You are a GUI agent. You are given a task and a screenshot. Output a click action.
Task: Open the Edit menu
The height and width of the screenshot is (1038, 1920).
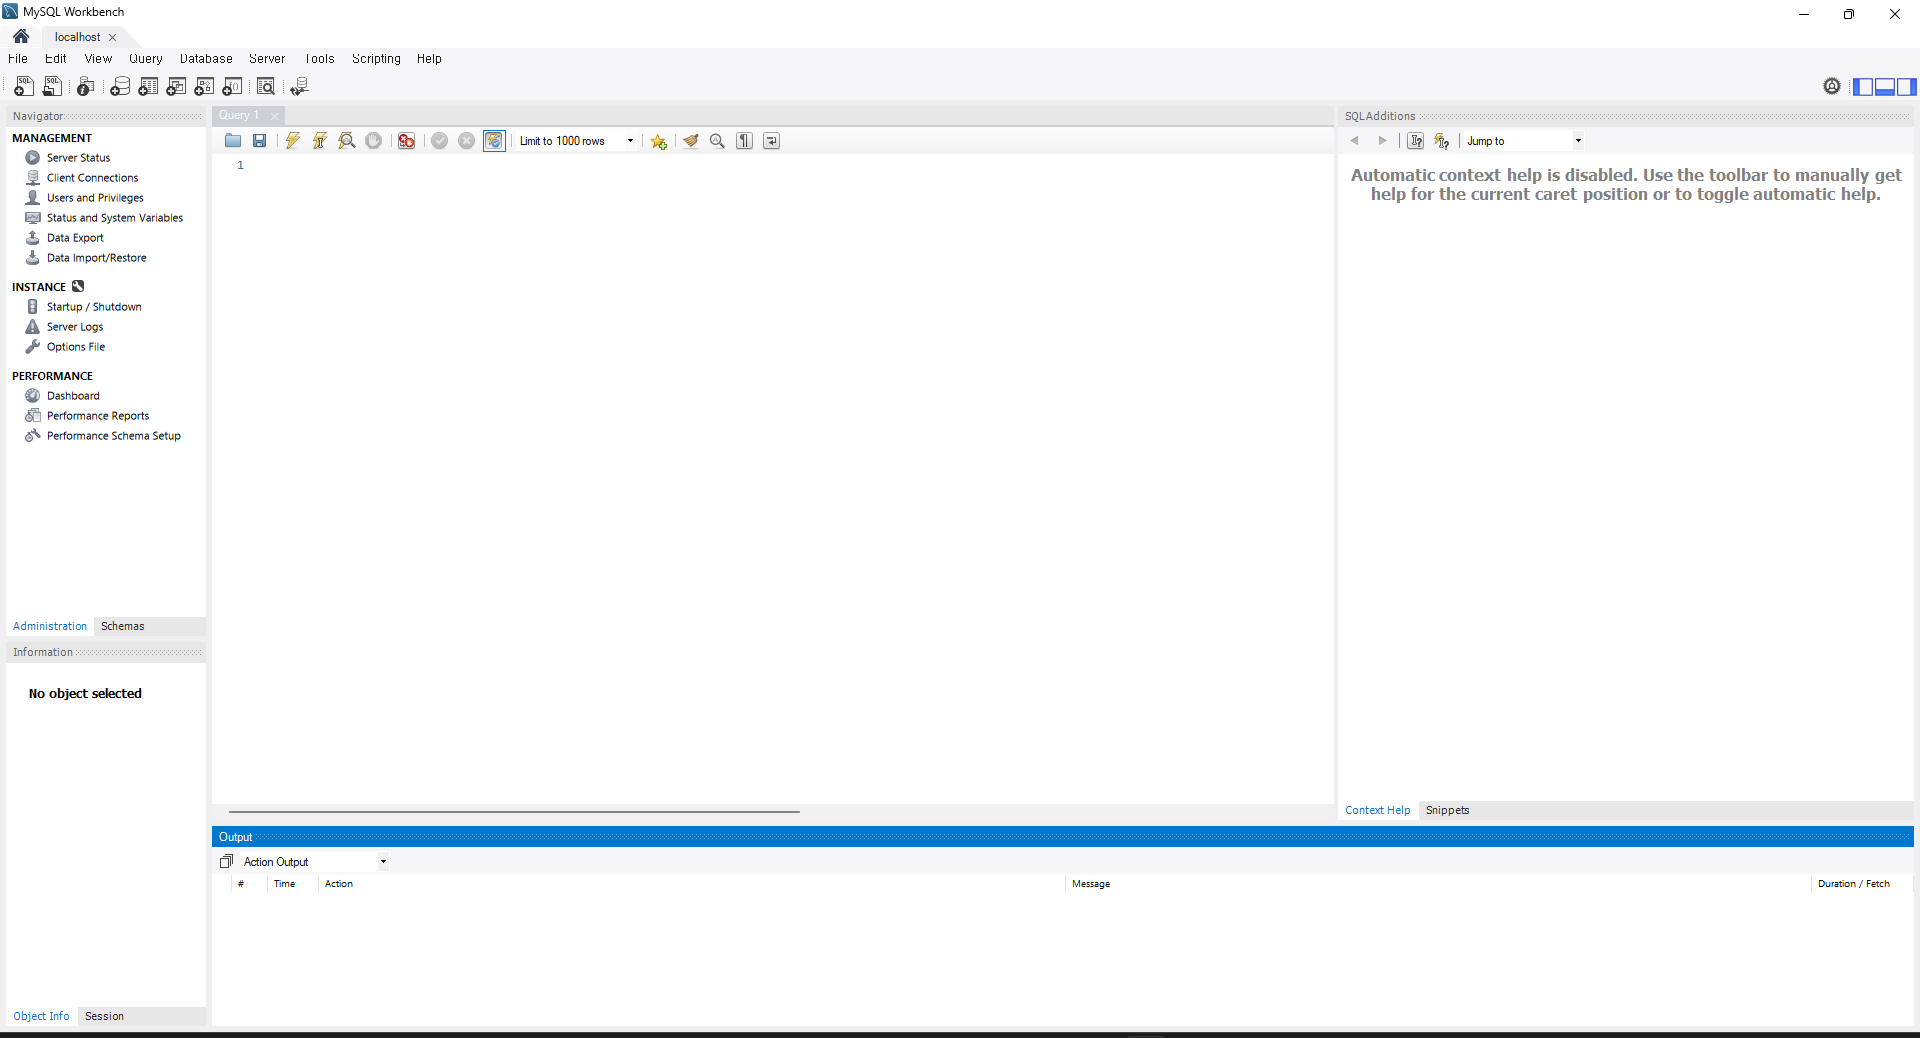click(56, 59)
